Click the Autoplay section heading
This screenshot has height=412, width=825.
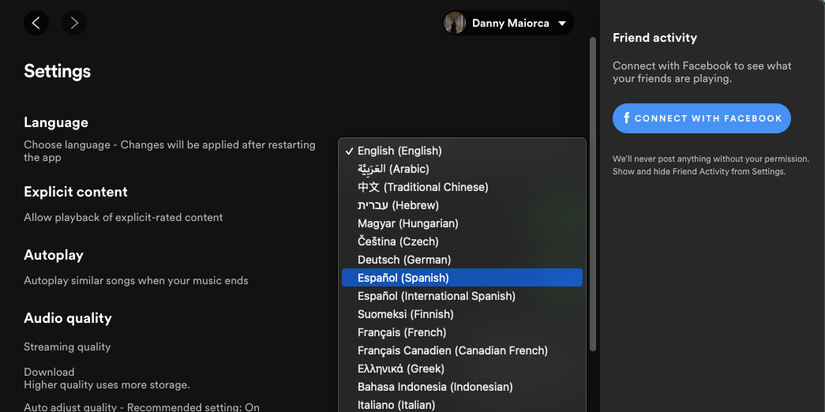54,255
